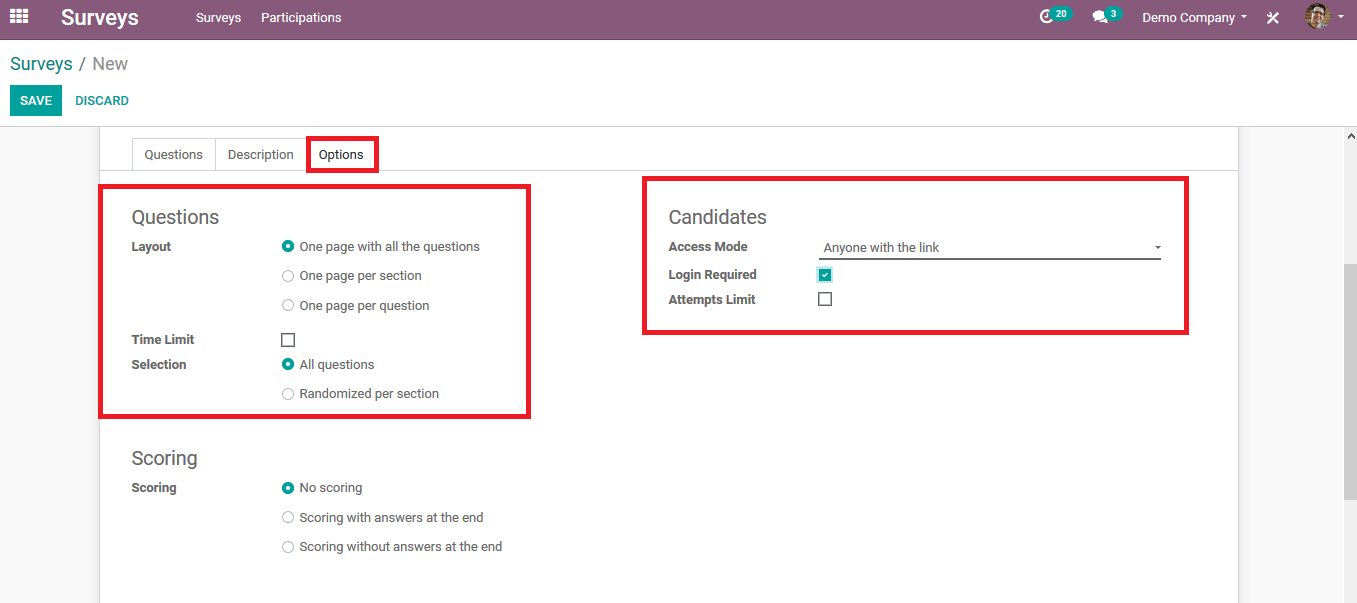Enable the Attempts Limit checkbox
Image resolution: width=1357 pixels, height=603 pixels.
(825, 299)
